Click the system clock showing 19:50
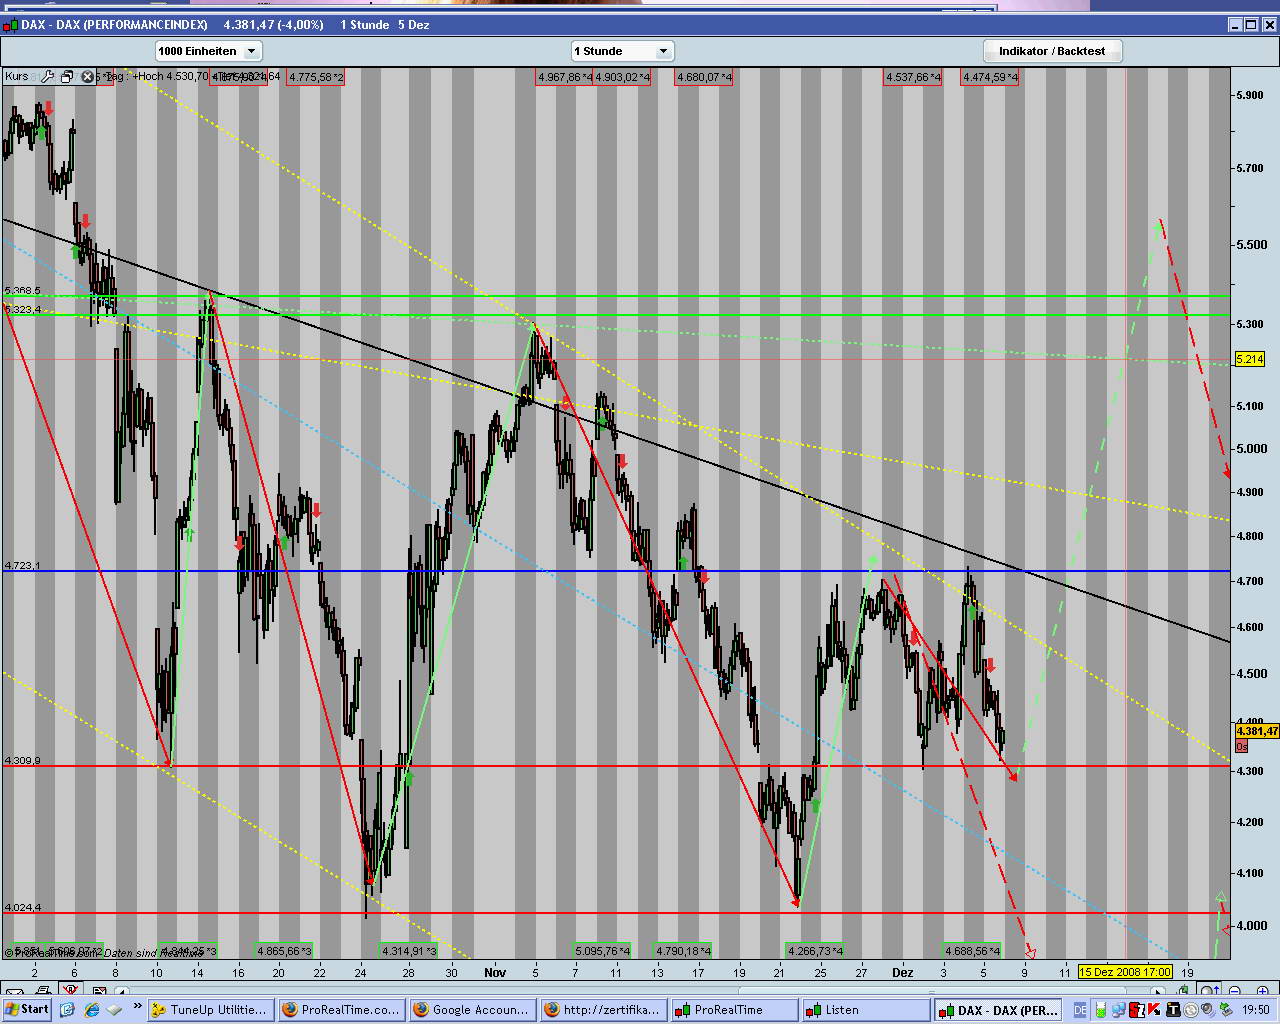Screen dimensions: 1280x1024 (1255, 1010)
